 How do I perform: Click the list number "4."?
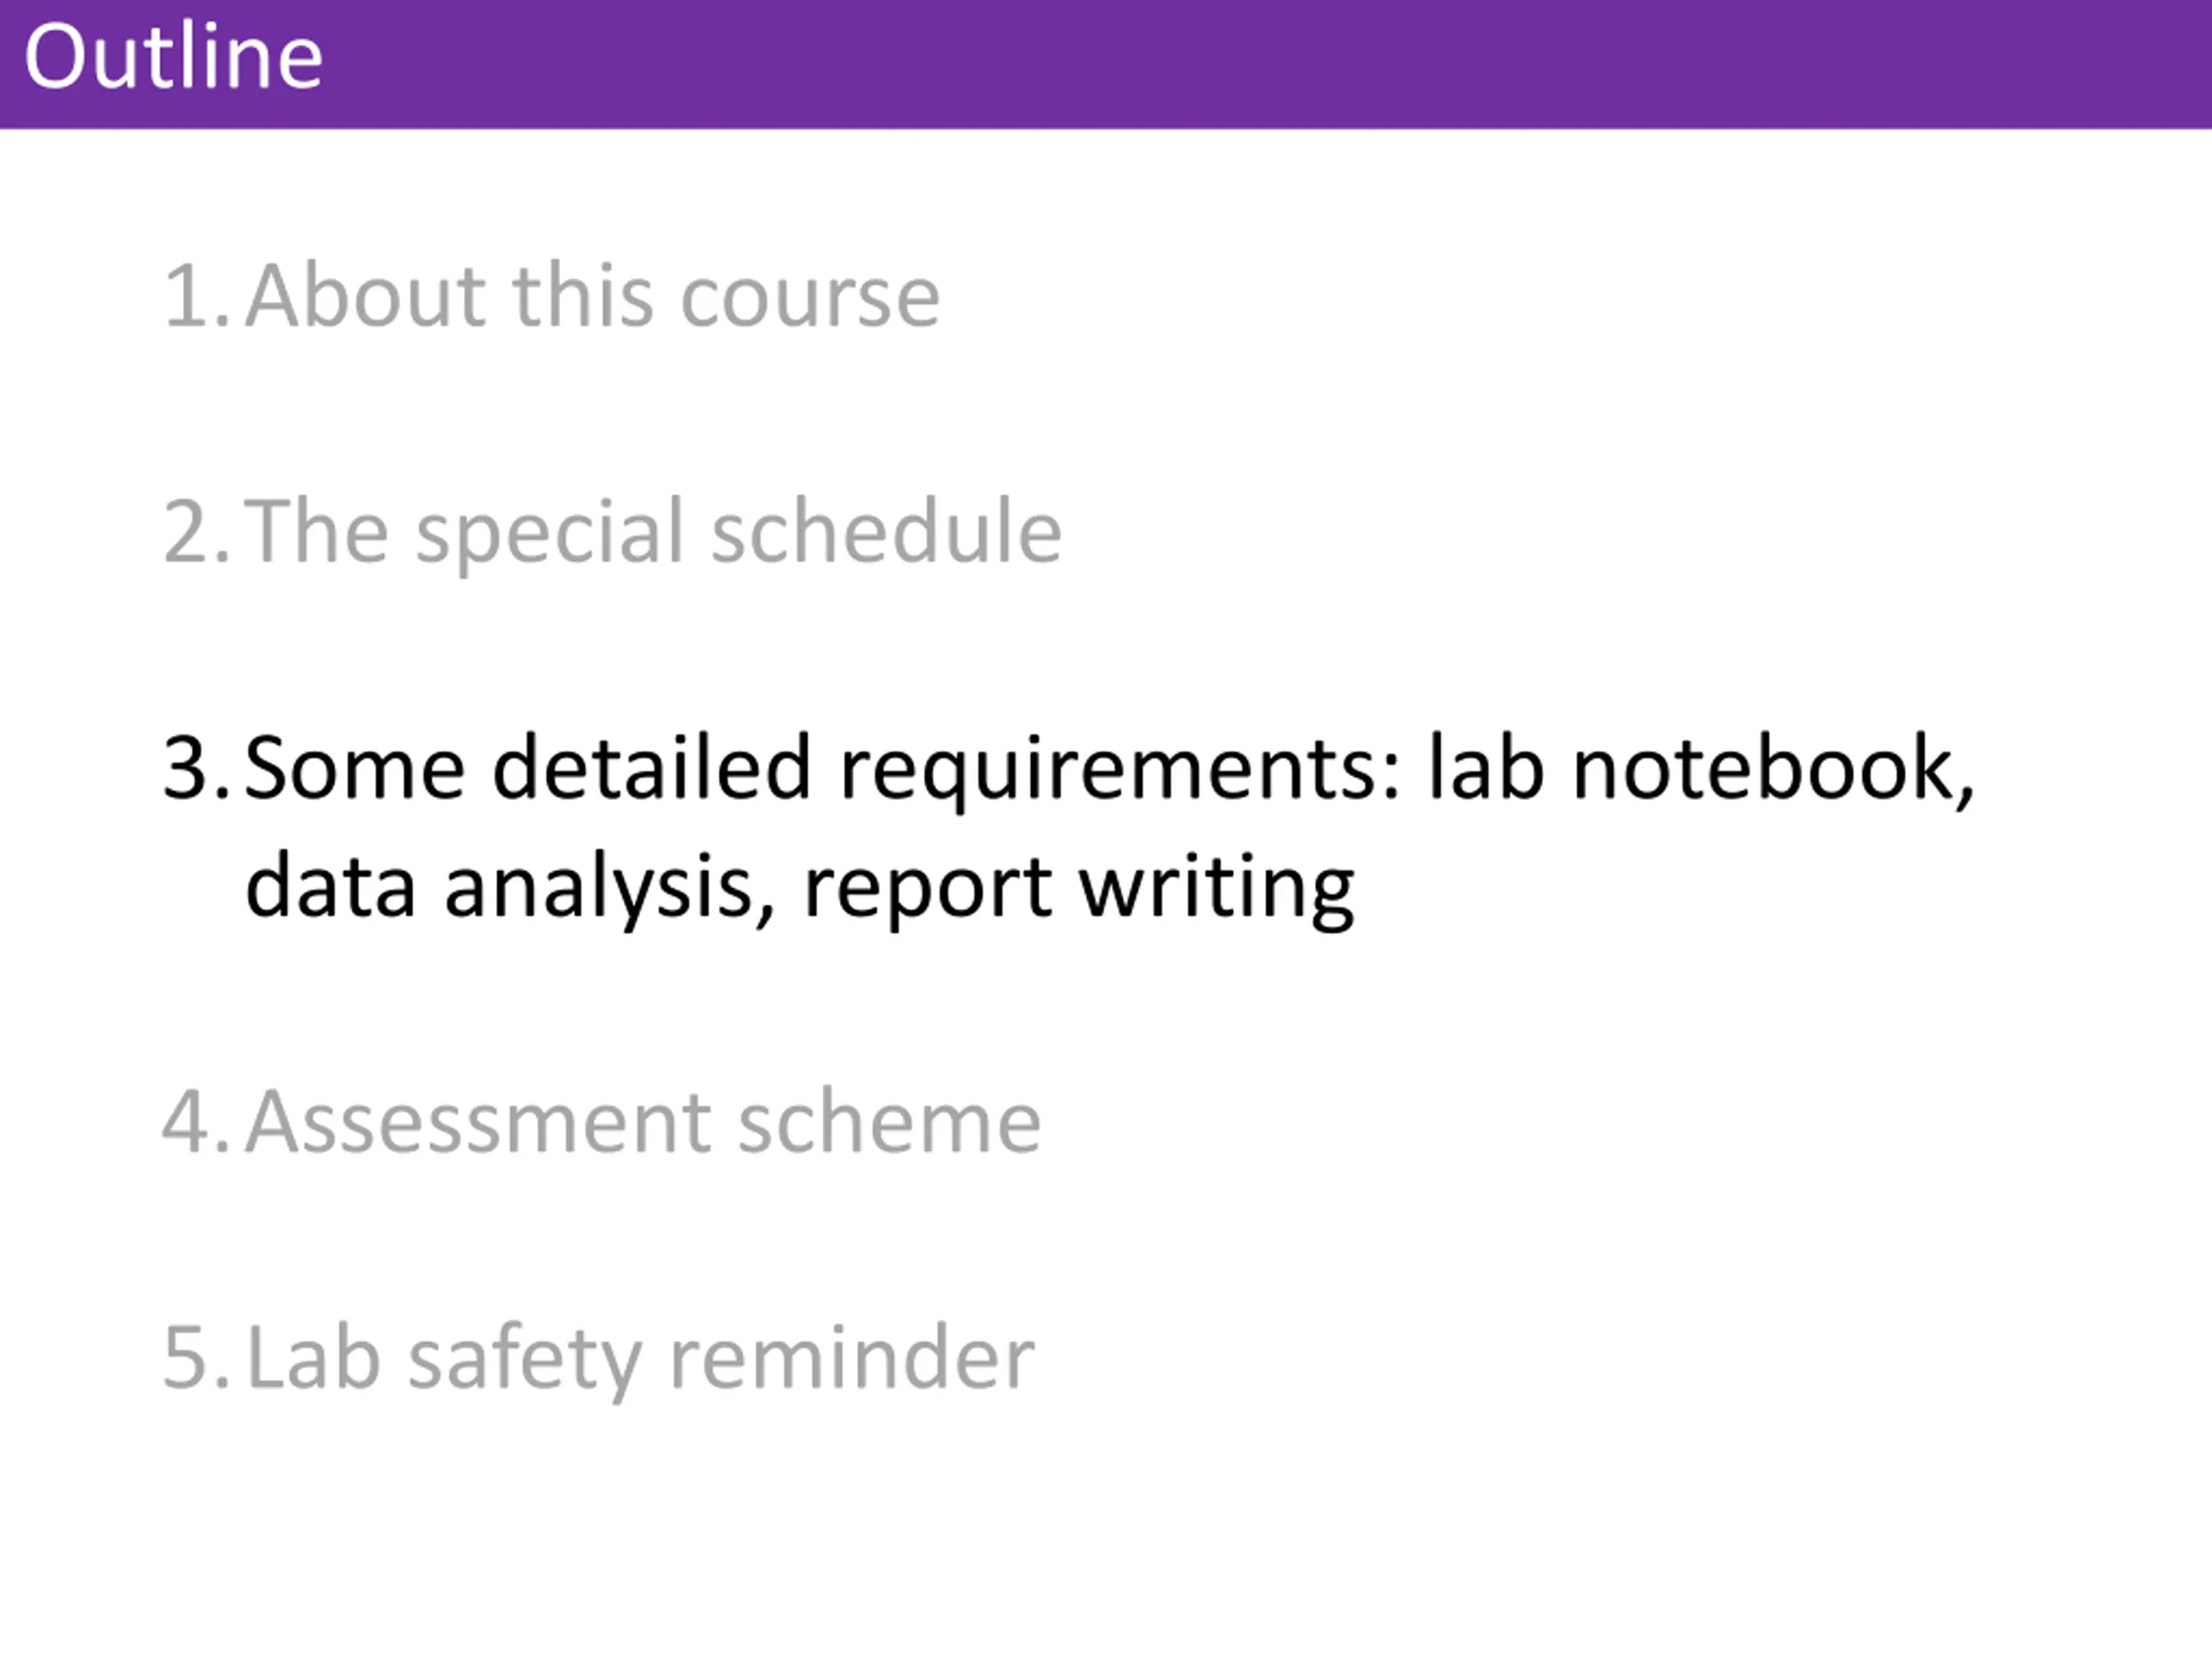pyautogui.click(x=197, y=1122)
